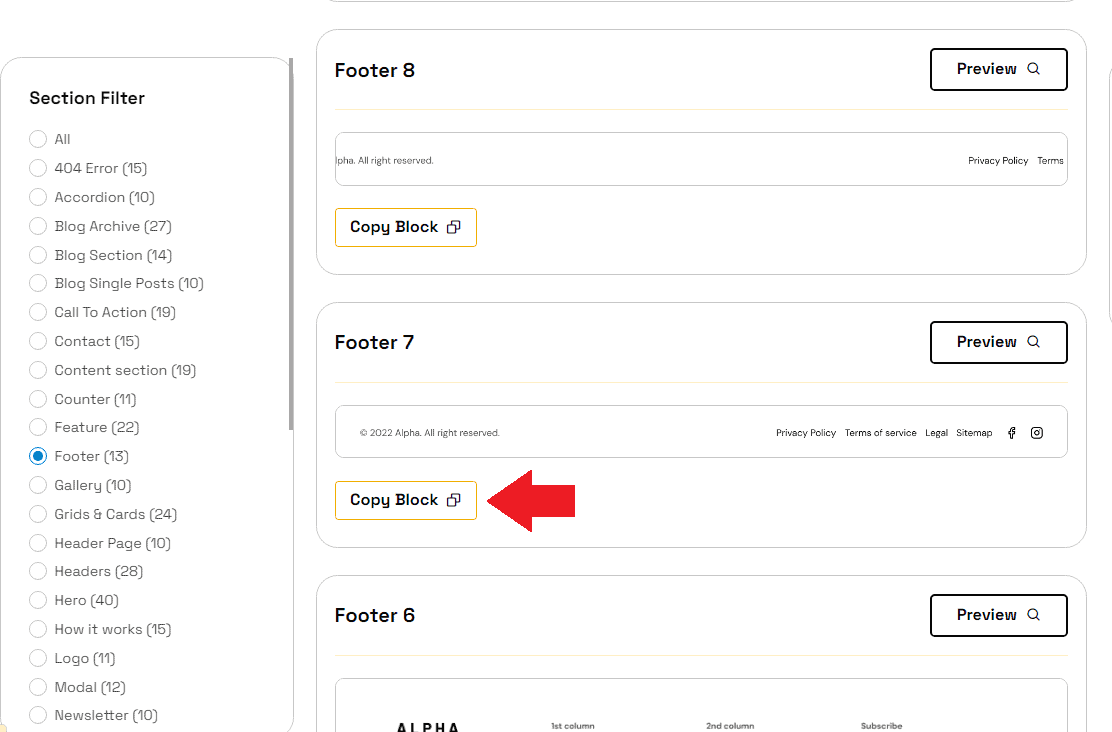Image resolution: width=1112 pixels, height=732 pixels.
Task: Click the Section Filter heading
Action: click(87, 98)
